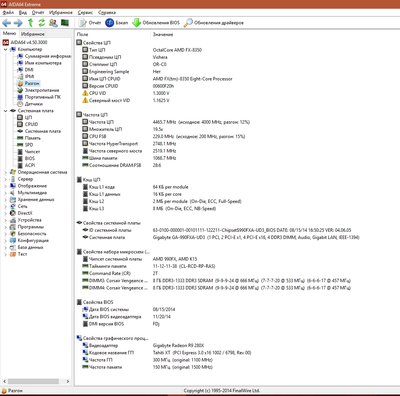Click the driver update magnifier icon

pyautogui.click(x=188, y=23)
